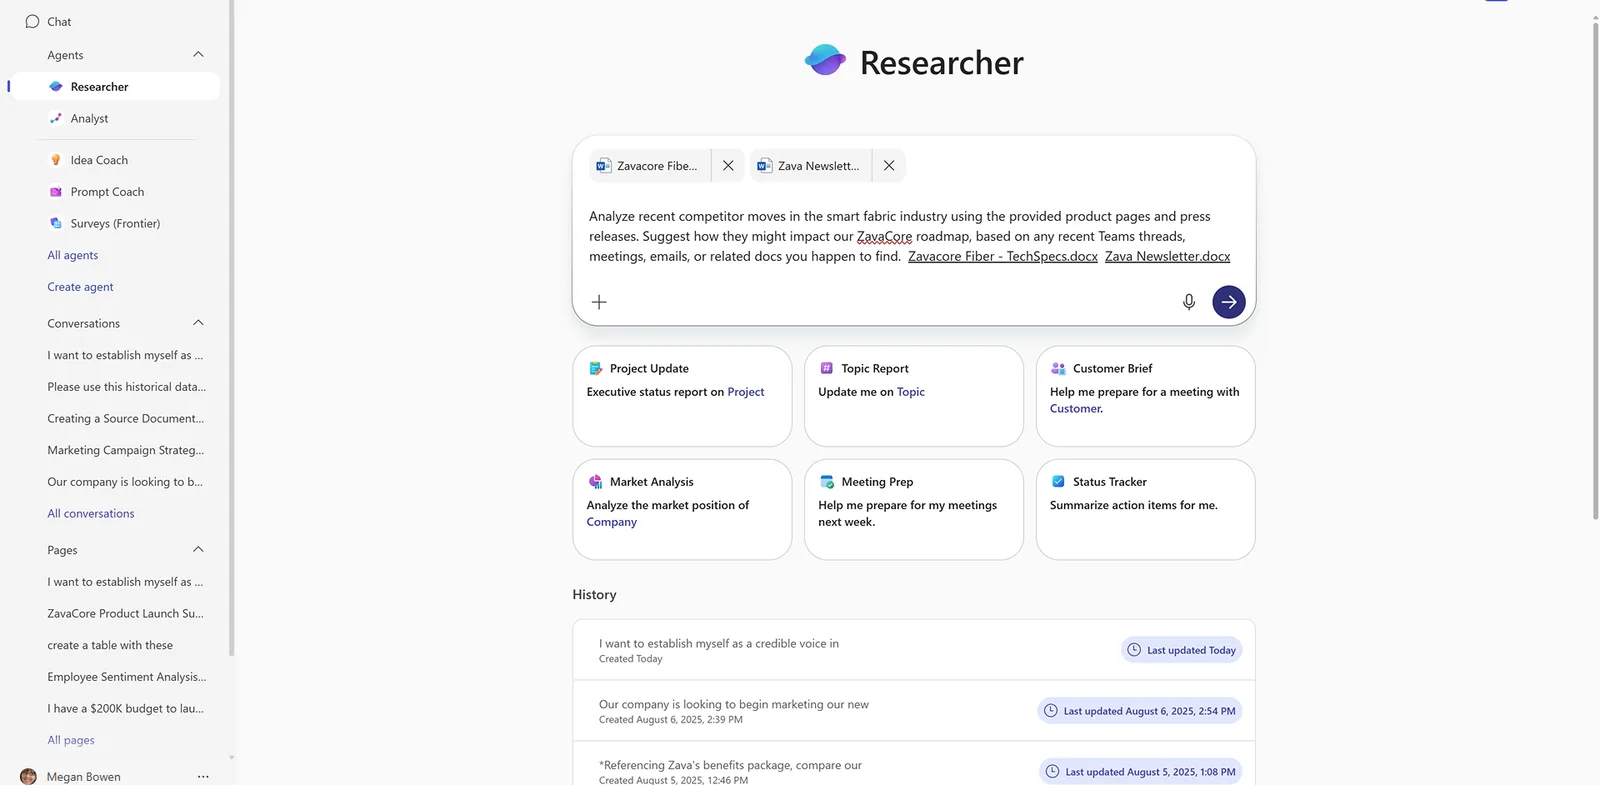Open the Chat icon in sidebar
The width and height of the screenshot is (1600, 785).
coord(32,21)
